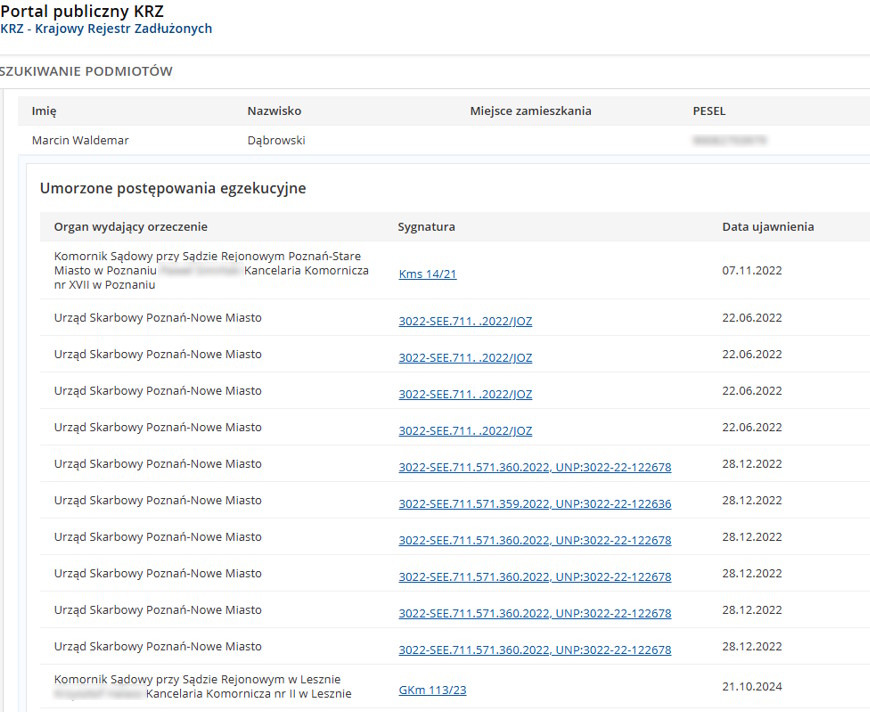The image size is (870, 712).
Task: Click the KRZ - Krajowy Rejestr Zadłużonych subtitle
Action: (106, 29)
